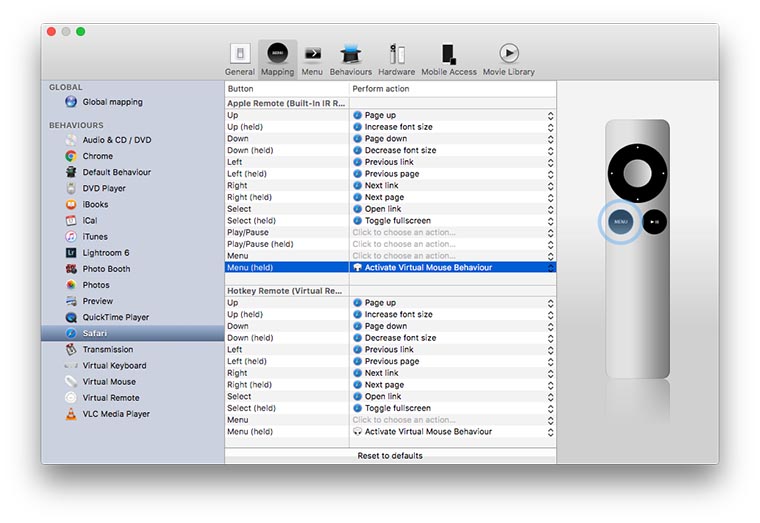Choose an action for Play/Pause
This screenshot has height=523, width=760.
tap(453, 232)
